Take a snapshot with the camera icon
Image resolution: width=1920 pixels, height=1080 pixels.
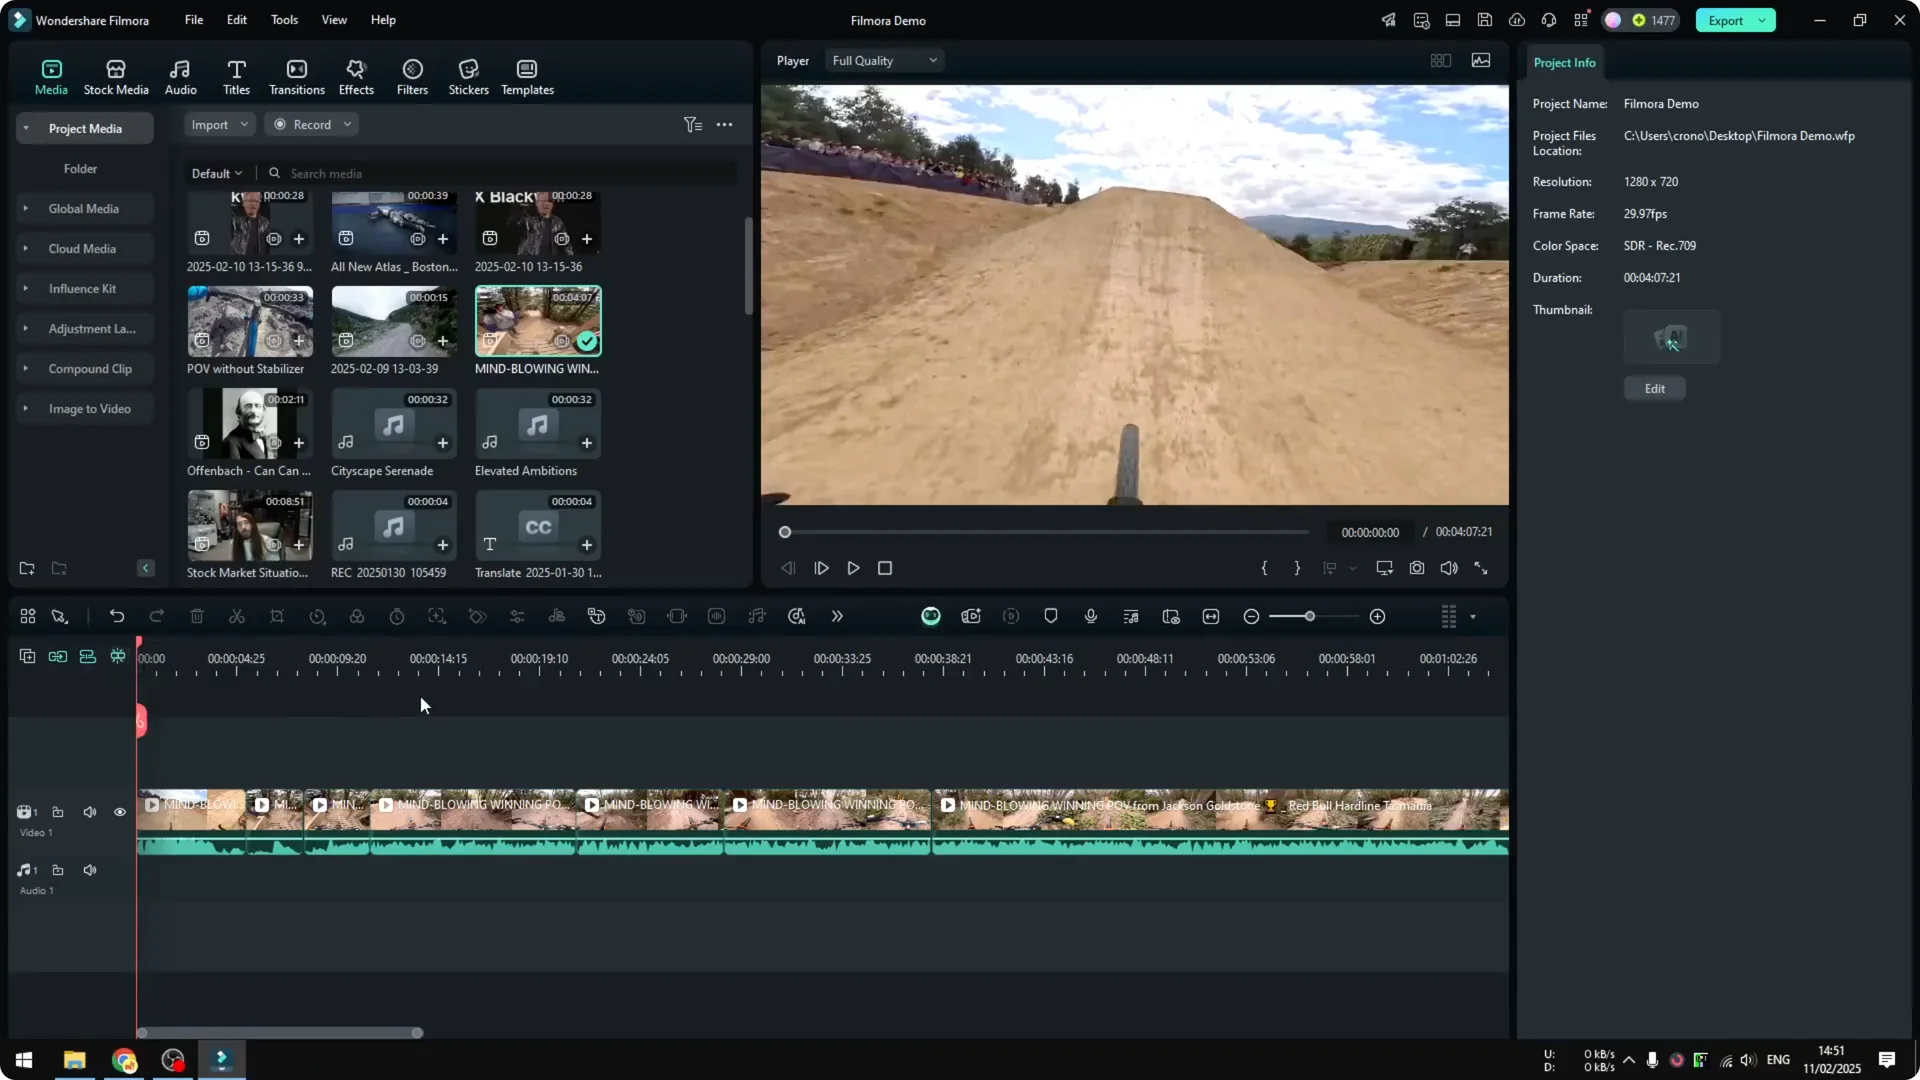[1417, 568]
